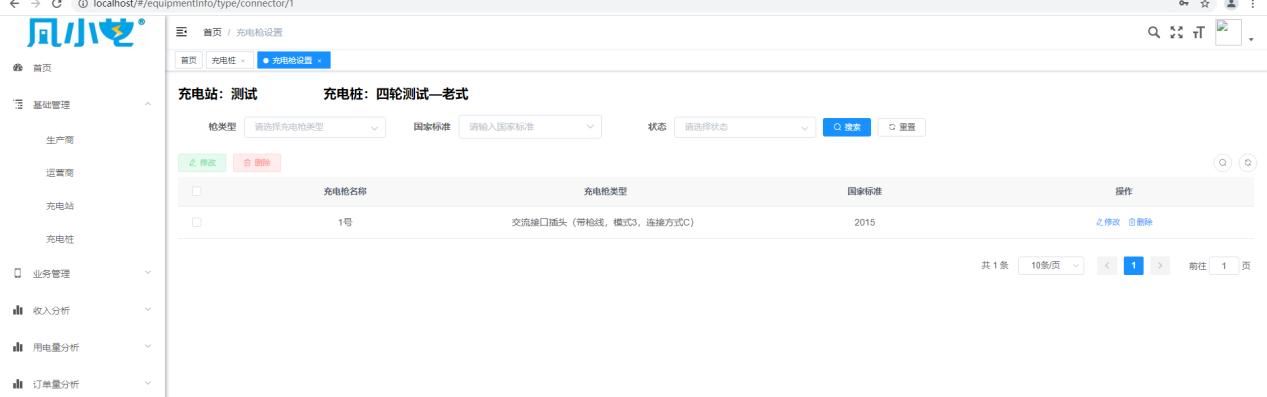Screen dimensions: 1267x397
Task: Go to pagination page 1
Action: (1133, 265)
